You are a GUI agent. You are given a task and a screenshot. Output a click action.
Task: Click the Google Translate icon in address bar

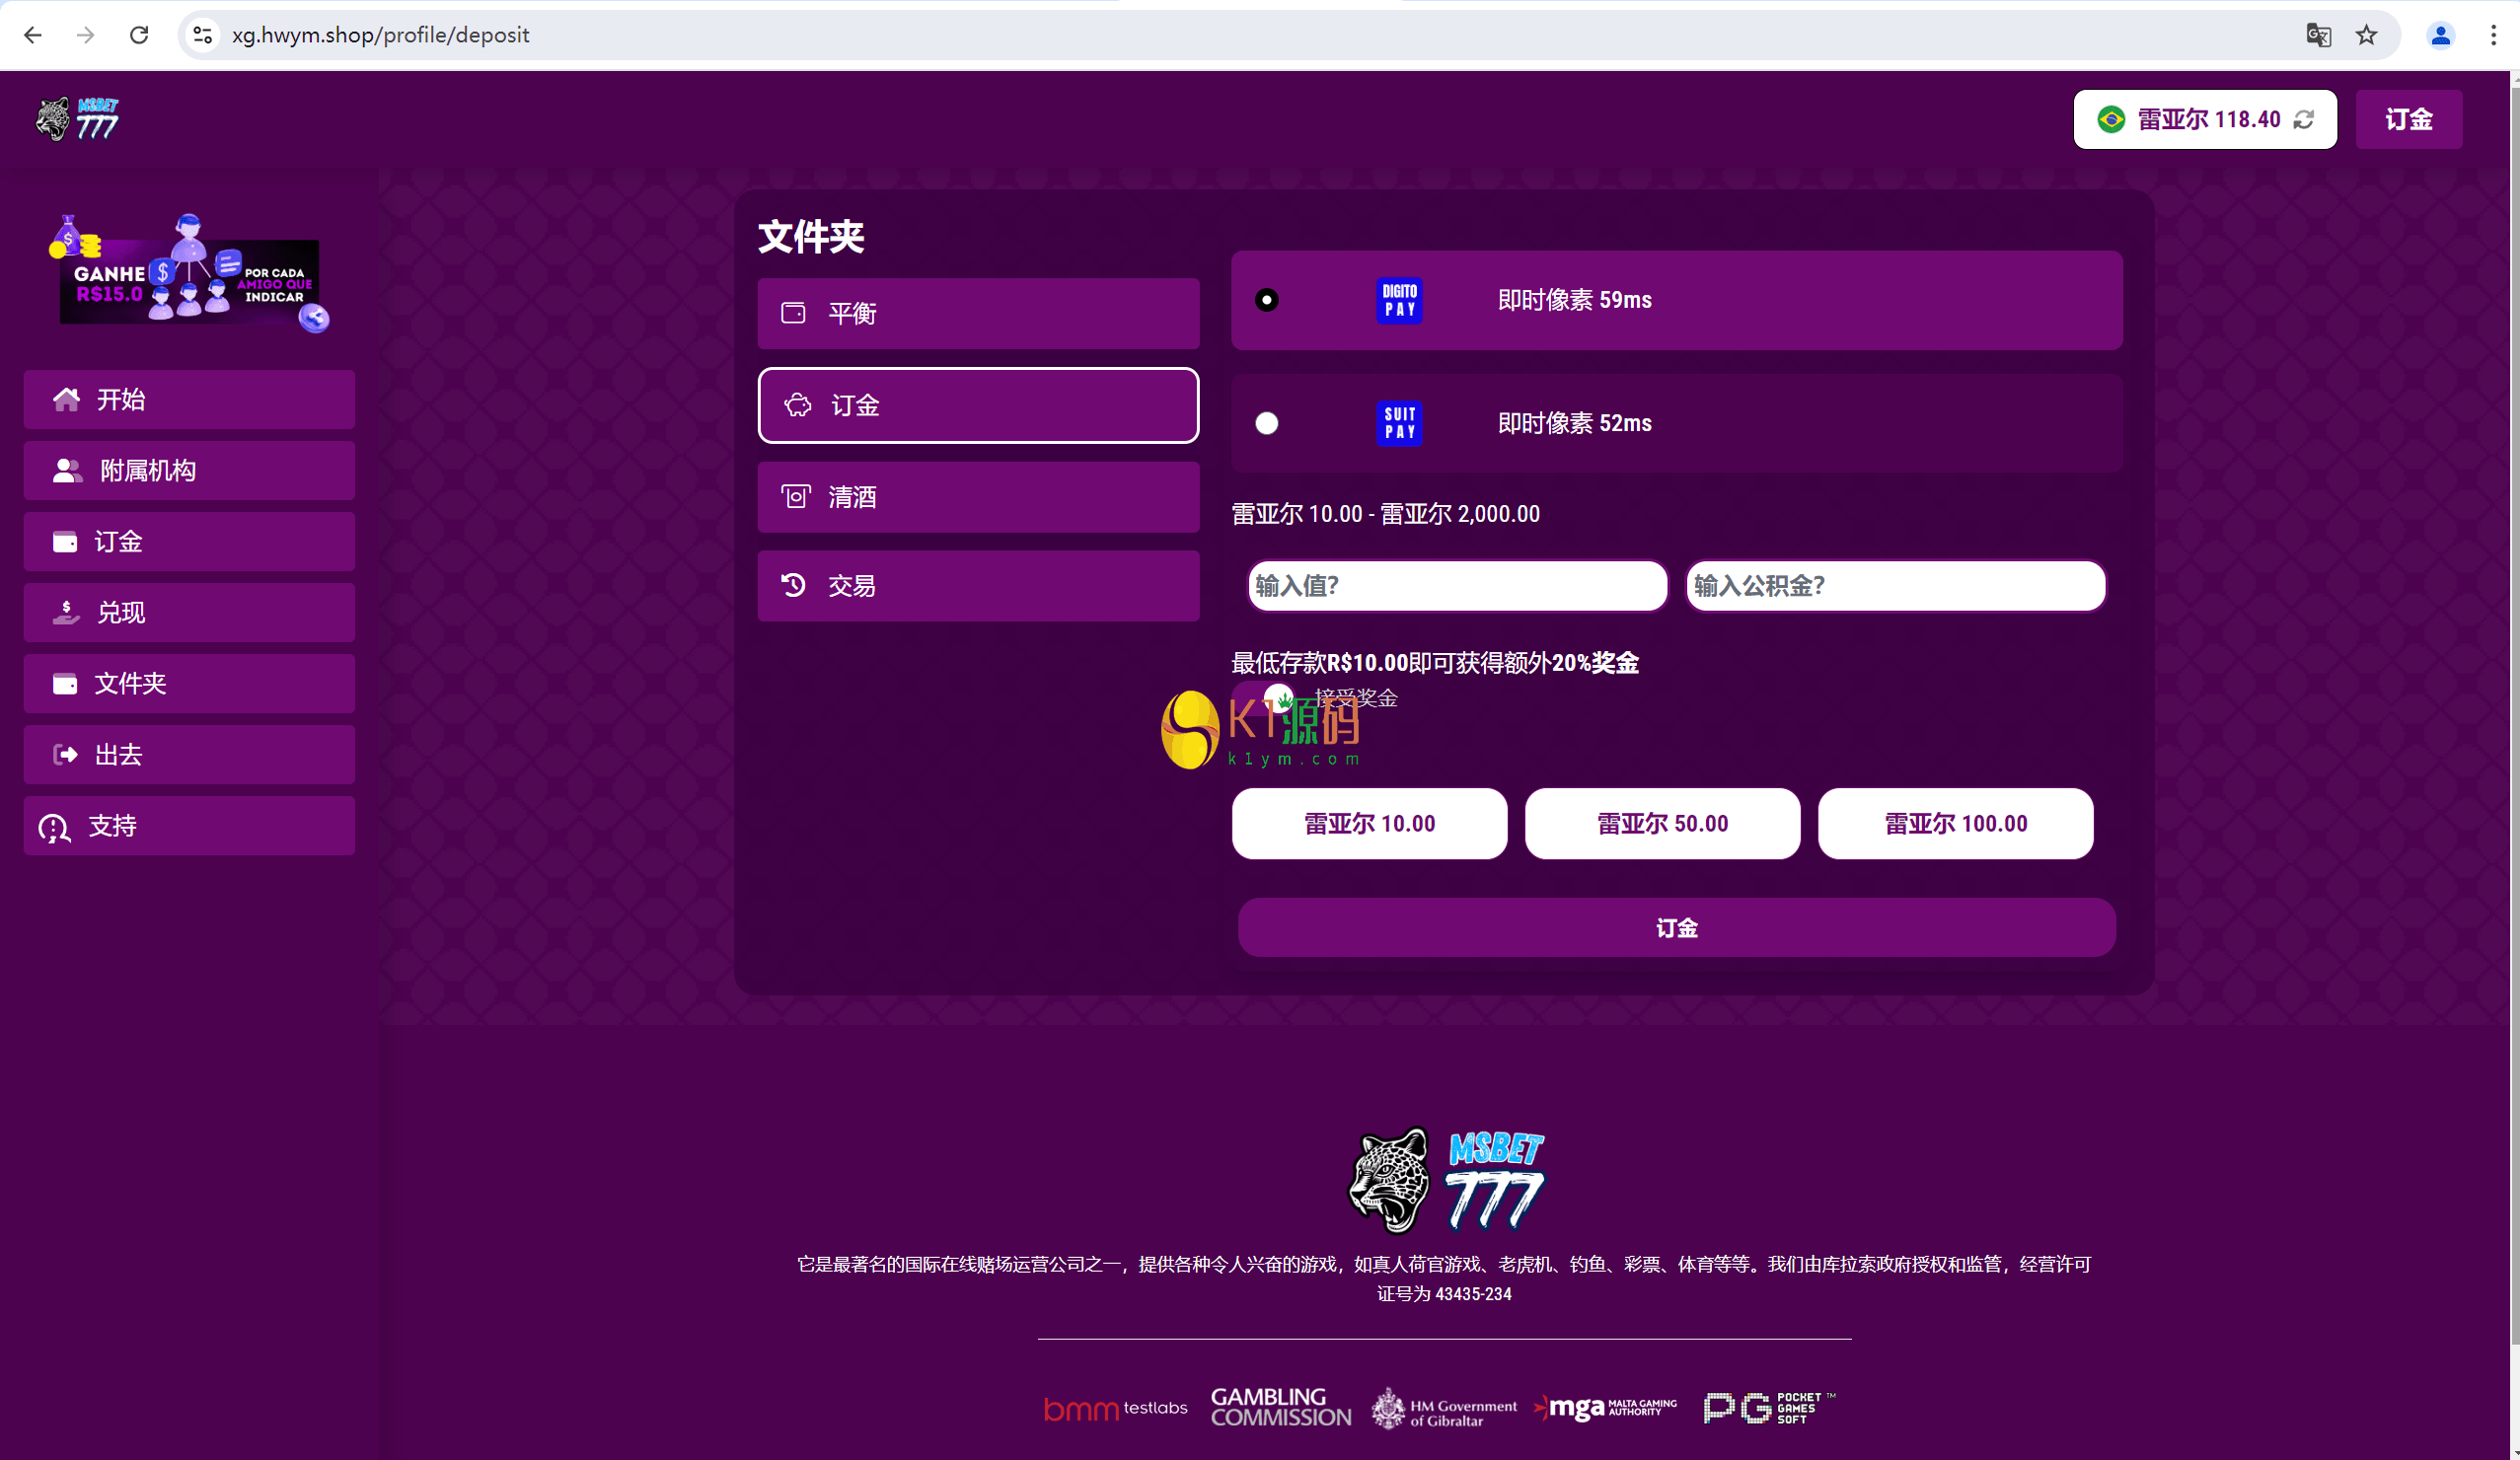pyautogui.click(x=2318, y=35)
